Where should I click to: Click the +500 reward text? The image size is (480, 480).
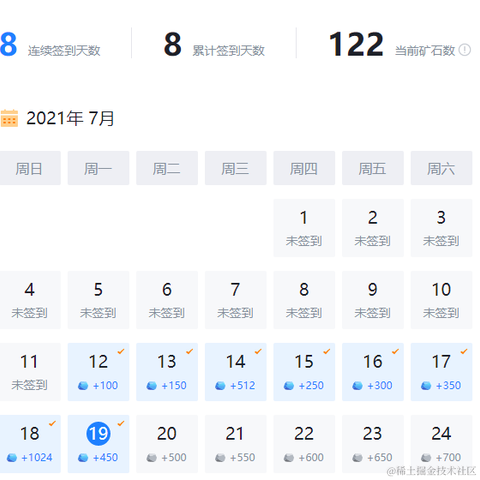pyautogui.click(x=174, y=458)
